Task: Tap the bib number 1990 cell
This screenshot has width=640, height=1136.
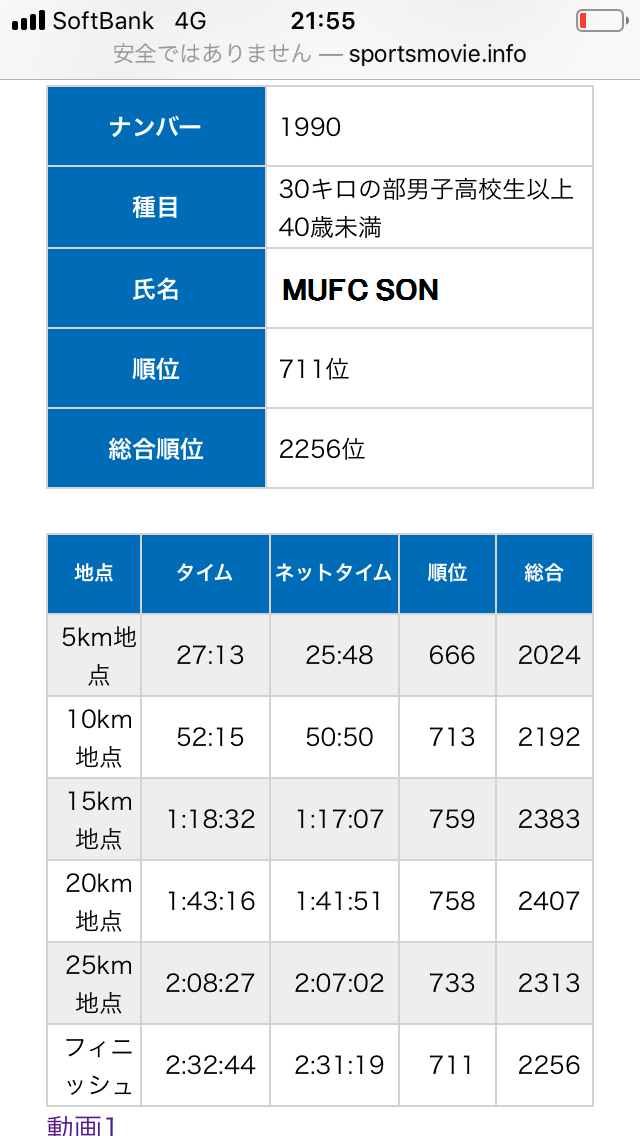Action: tap(311, 127)
